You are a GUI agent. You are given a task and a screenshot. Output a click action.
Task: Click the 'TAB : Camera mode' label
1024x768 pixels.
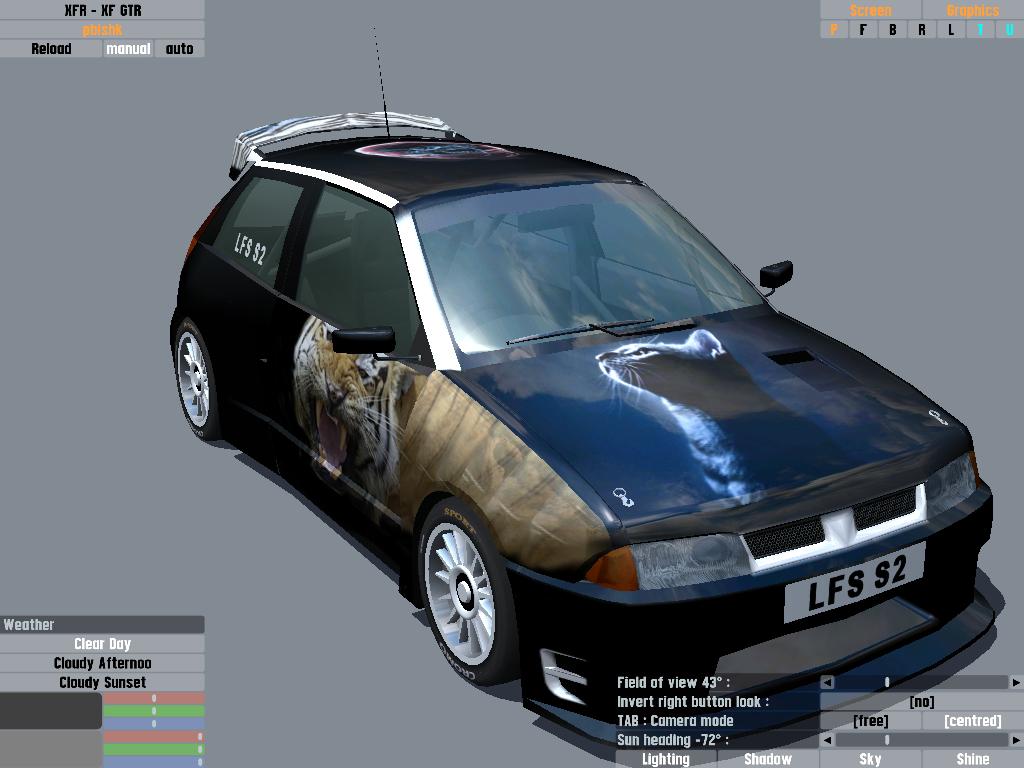[x=675, y=720]
